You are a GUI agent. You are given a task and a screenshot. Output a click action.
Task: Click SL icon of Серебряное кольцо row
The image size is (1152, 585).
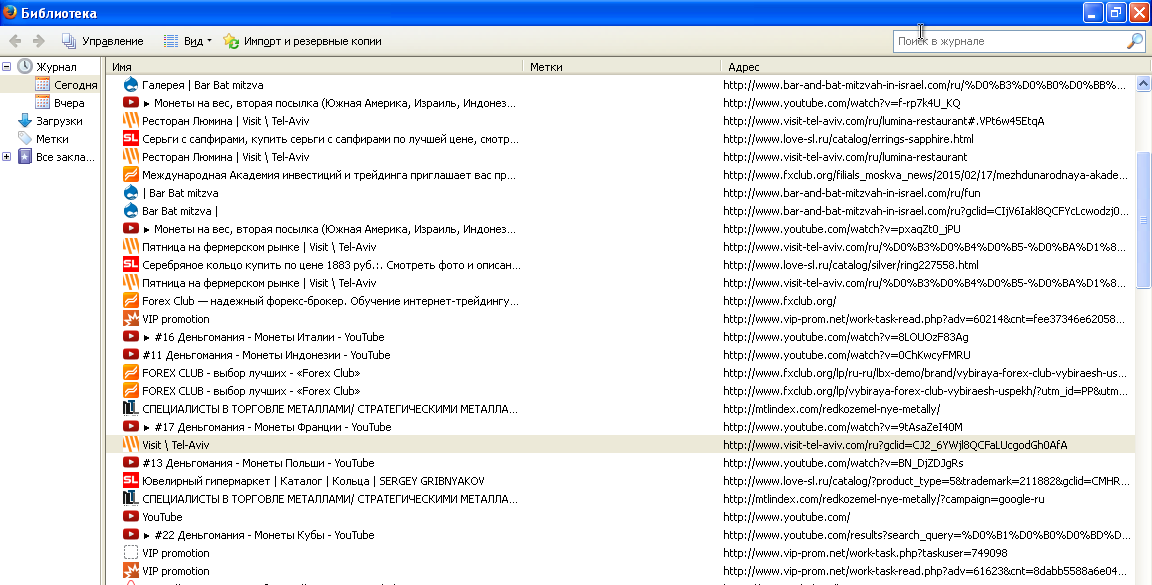[131, 265]
